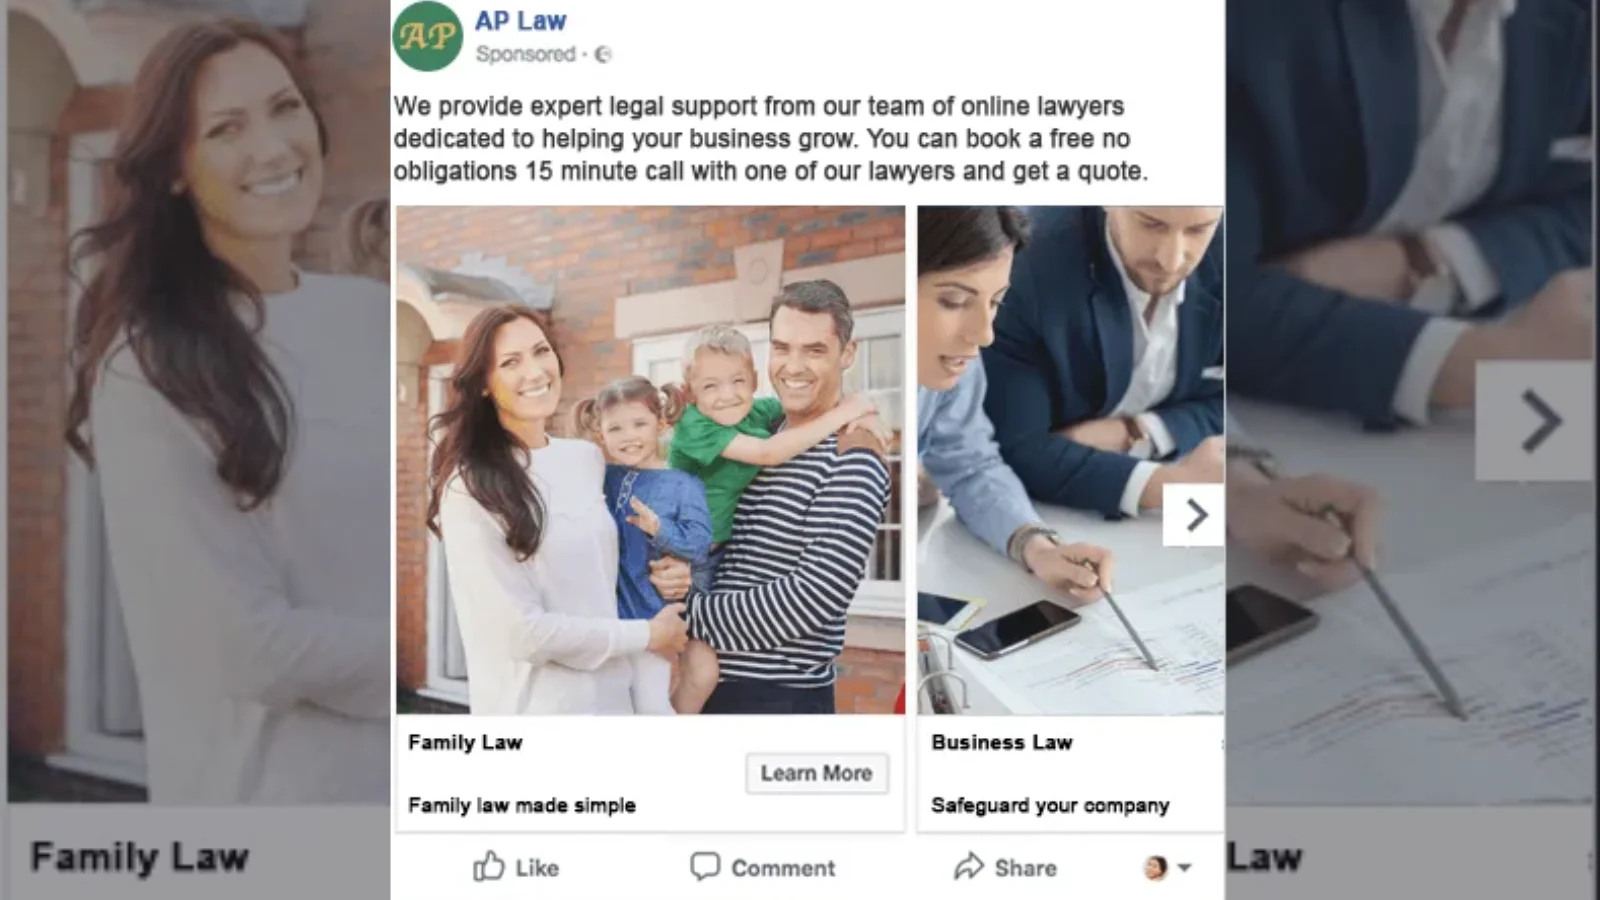Click the Business Law card headline
This screenshot has height=900, width=1600.
click(1001, 742)
